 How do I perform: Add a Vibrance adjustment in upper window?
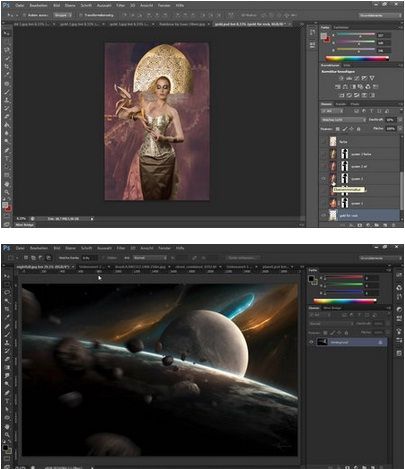pyautogui.click(x=372, y=78)
